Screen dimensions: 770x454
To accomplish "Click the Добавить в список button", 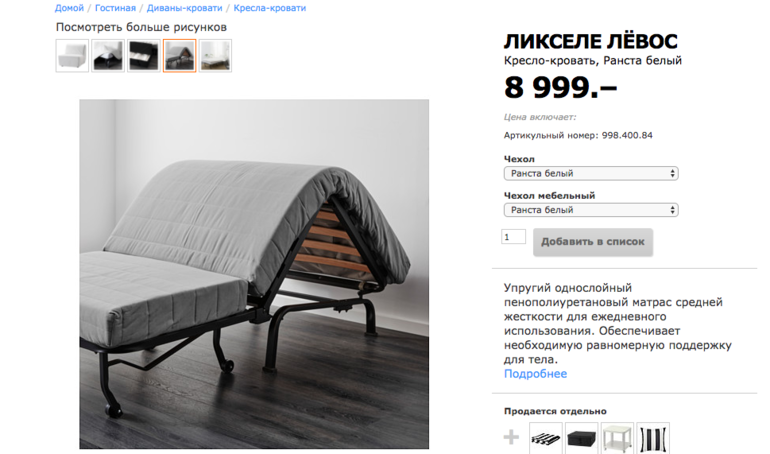I will pyautogui.click(x=593, y=241).
